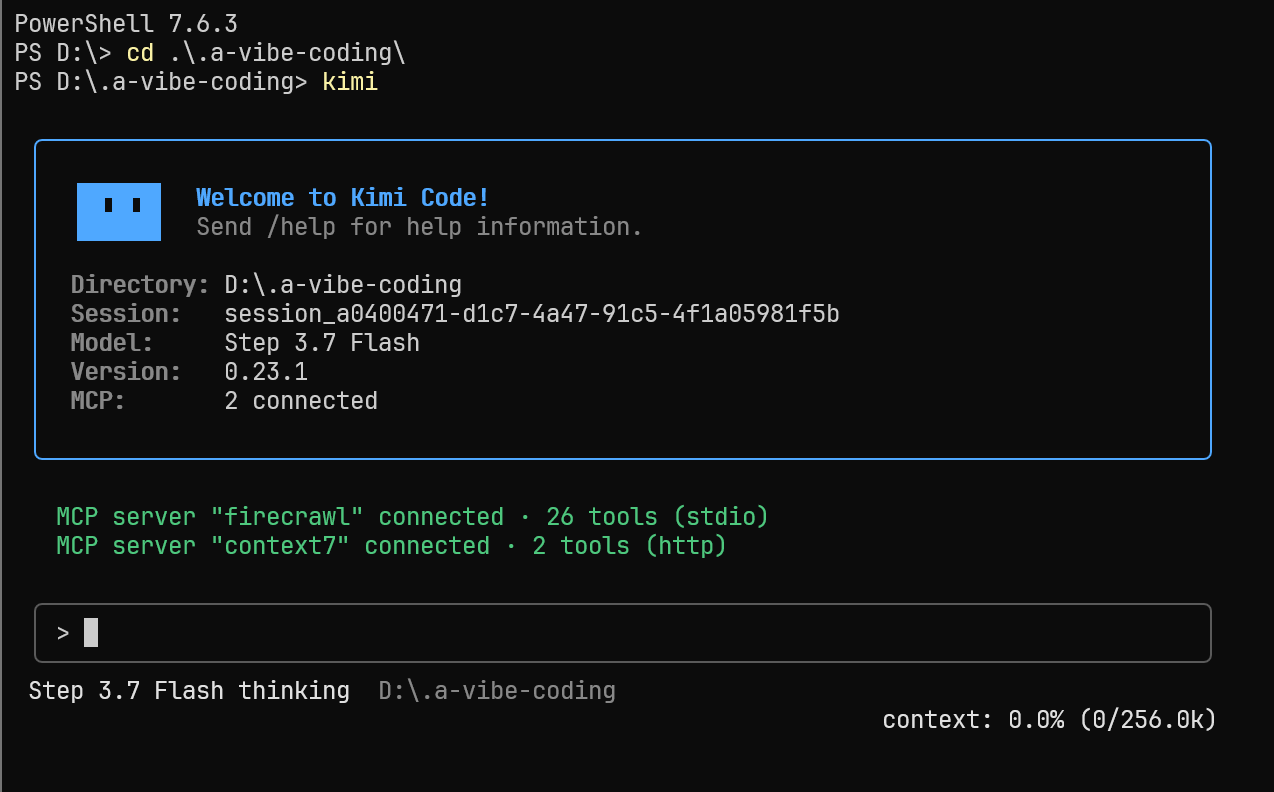This screenshot has height=792, width=1274.
Task: Click the "Session:" label
Action: tap(126, 314)
